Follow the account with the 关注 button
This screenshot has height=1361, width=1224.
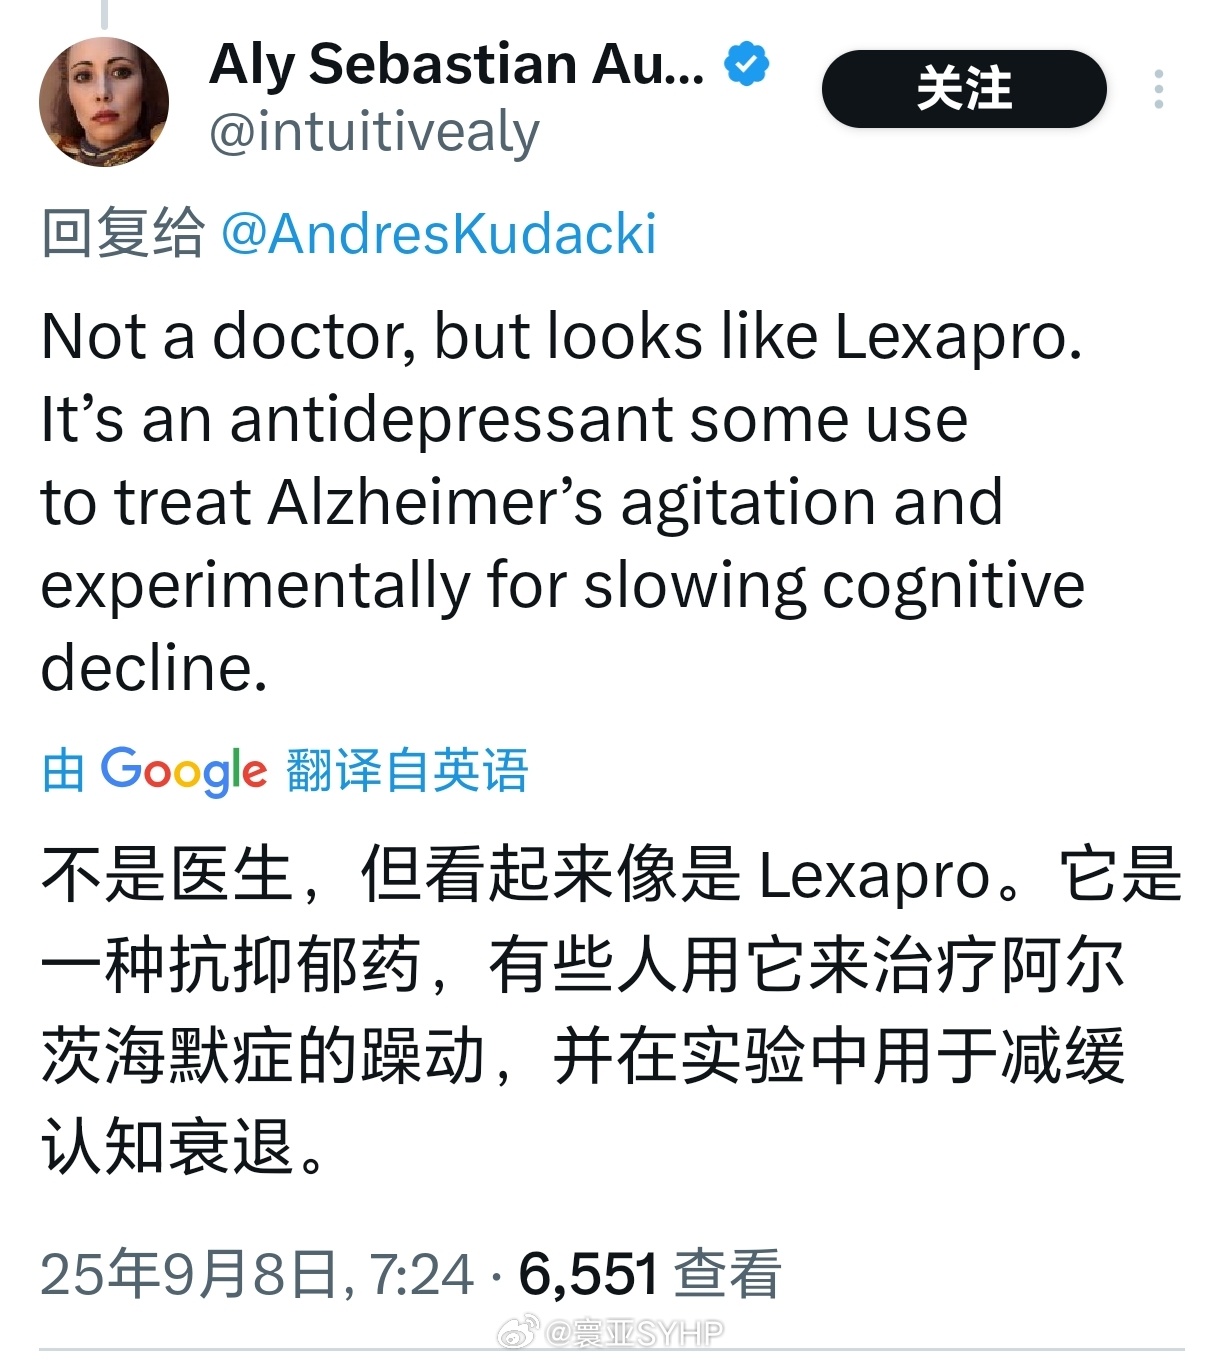964,89
